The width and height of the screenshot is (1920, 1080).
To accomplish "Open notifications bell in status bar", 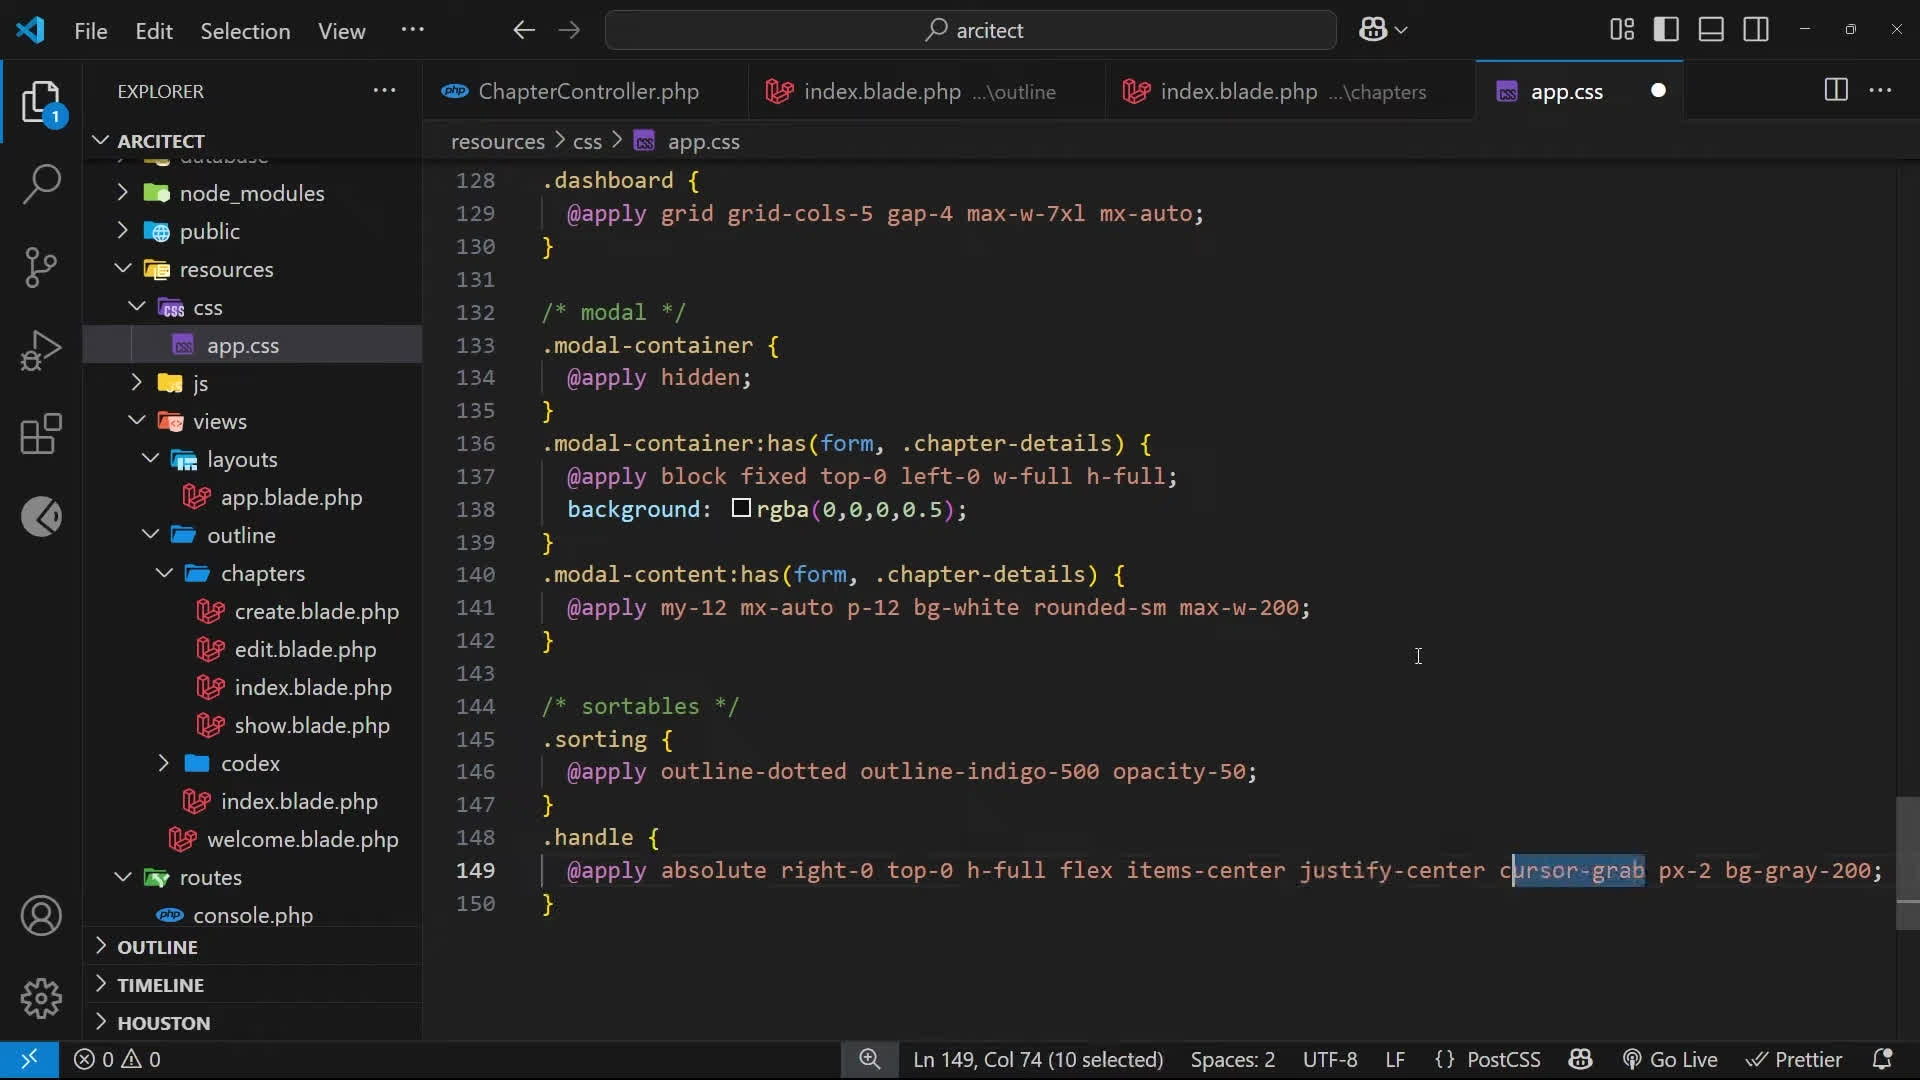I will tap(1881, 1059).
